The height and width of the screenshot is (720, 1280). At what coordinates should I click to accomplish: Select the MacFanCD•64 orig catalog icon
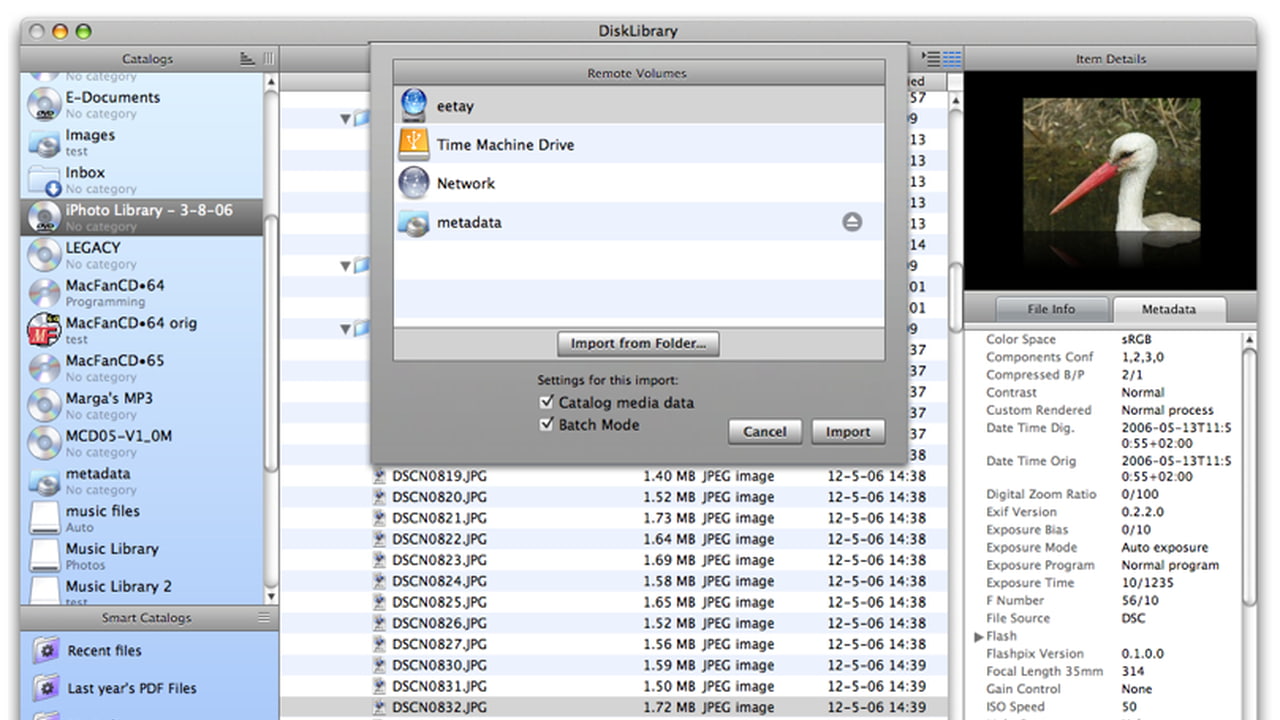[x=44, y=330]
